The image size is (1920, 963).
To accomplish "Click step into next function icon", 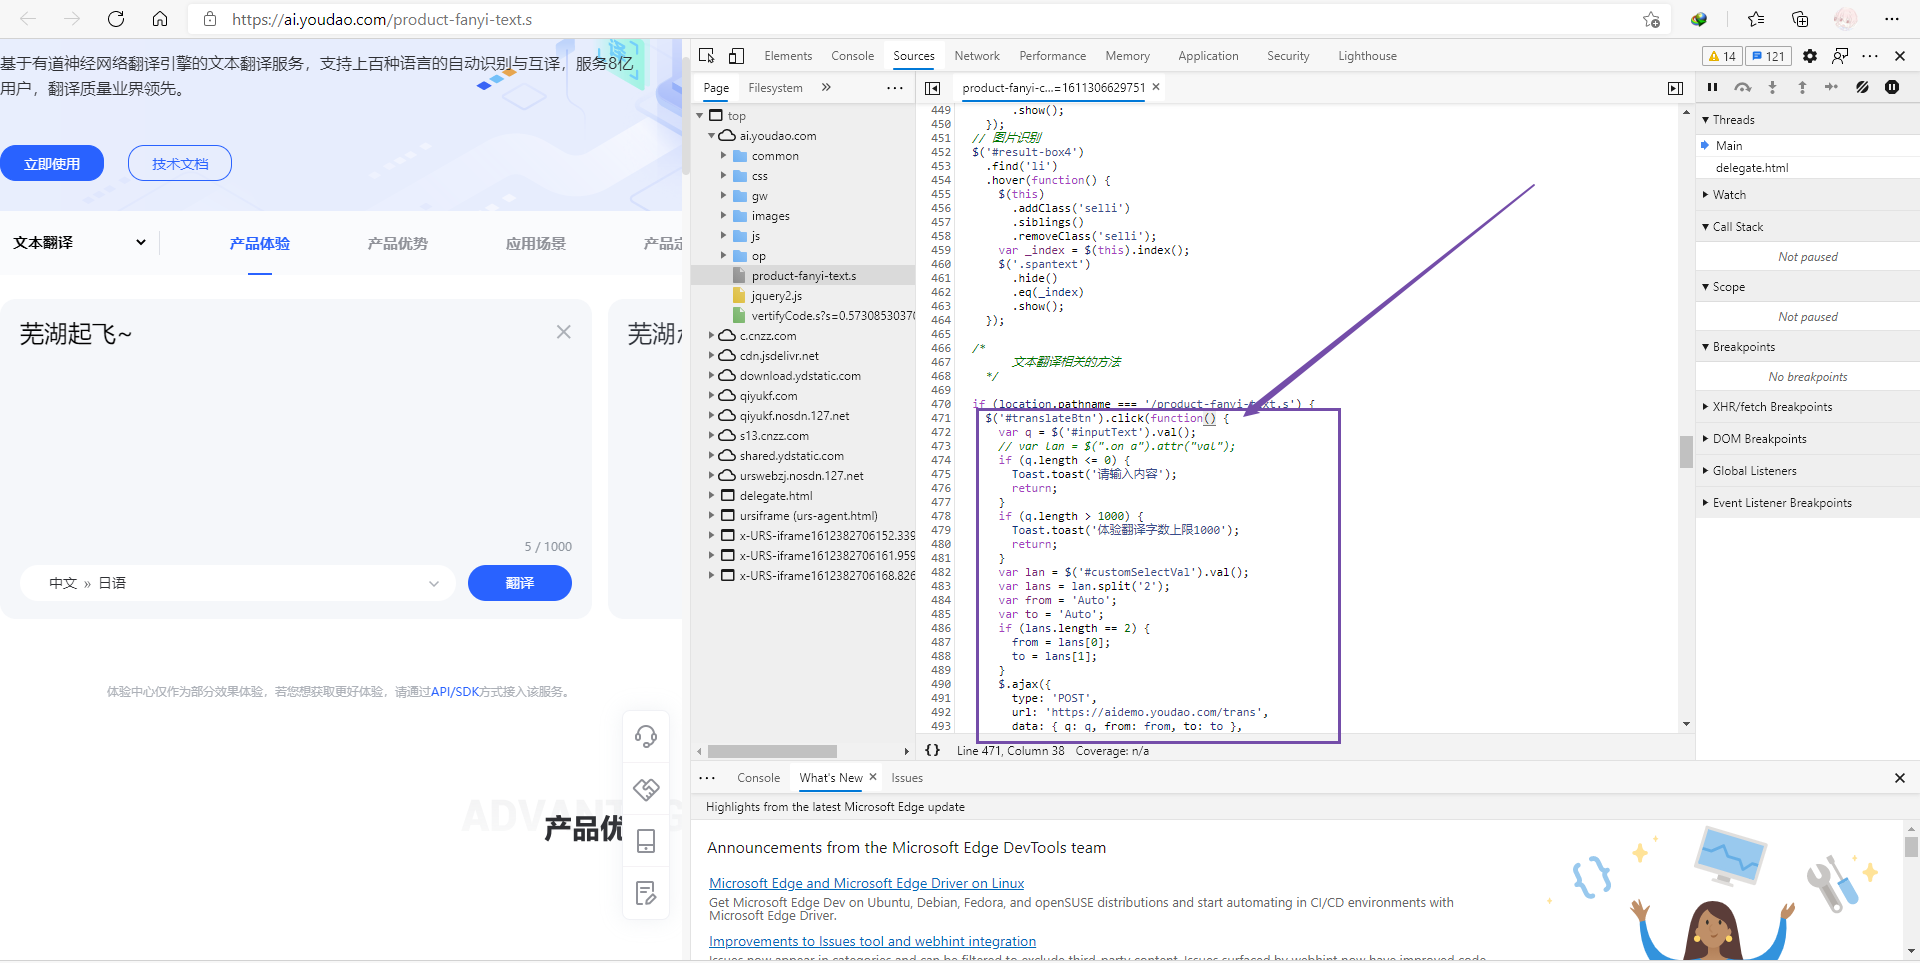I will point(1772,87).
